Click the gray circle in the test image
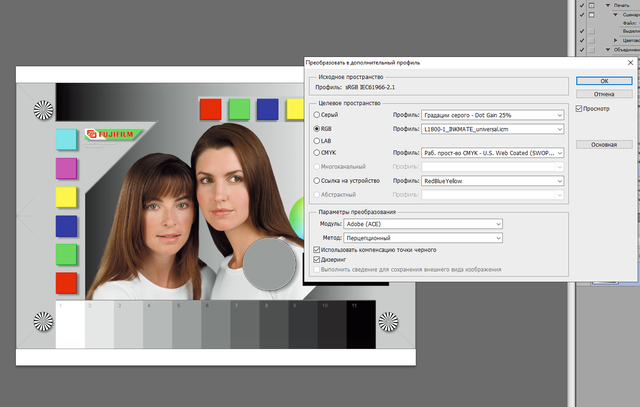This screenshot has width=640, height=407. click(x=269, y=264)
